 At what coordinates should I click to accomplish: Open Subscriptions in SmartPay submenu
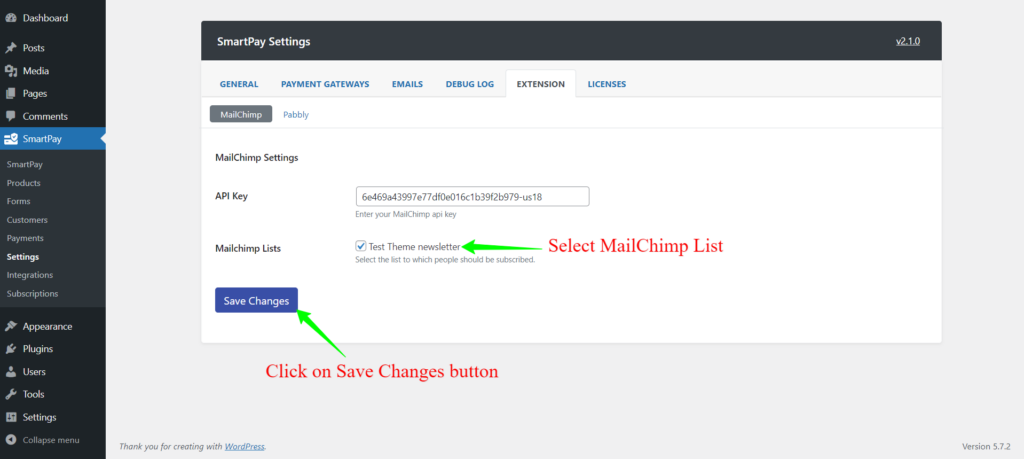[x=33, y=294]
